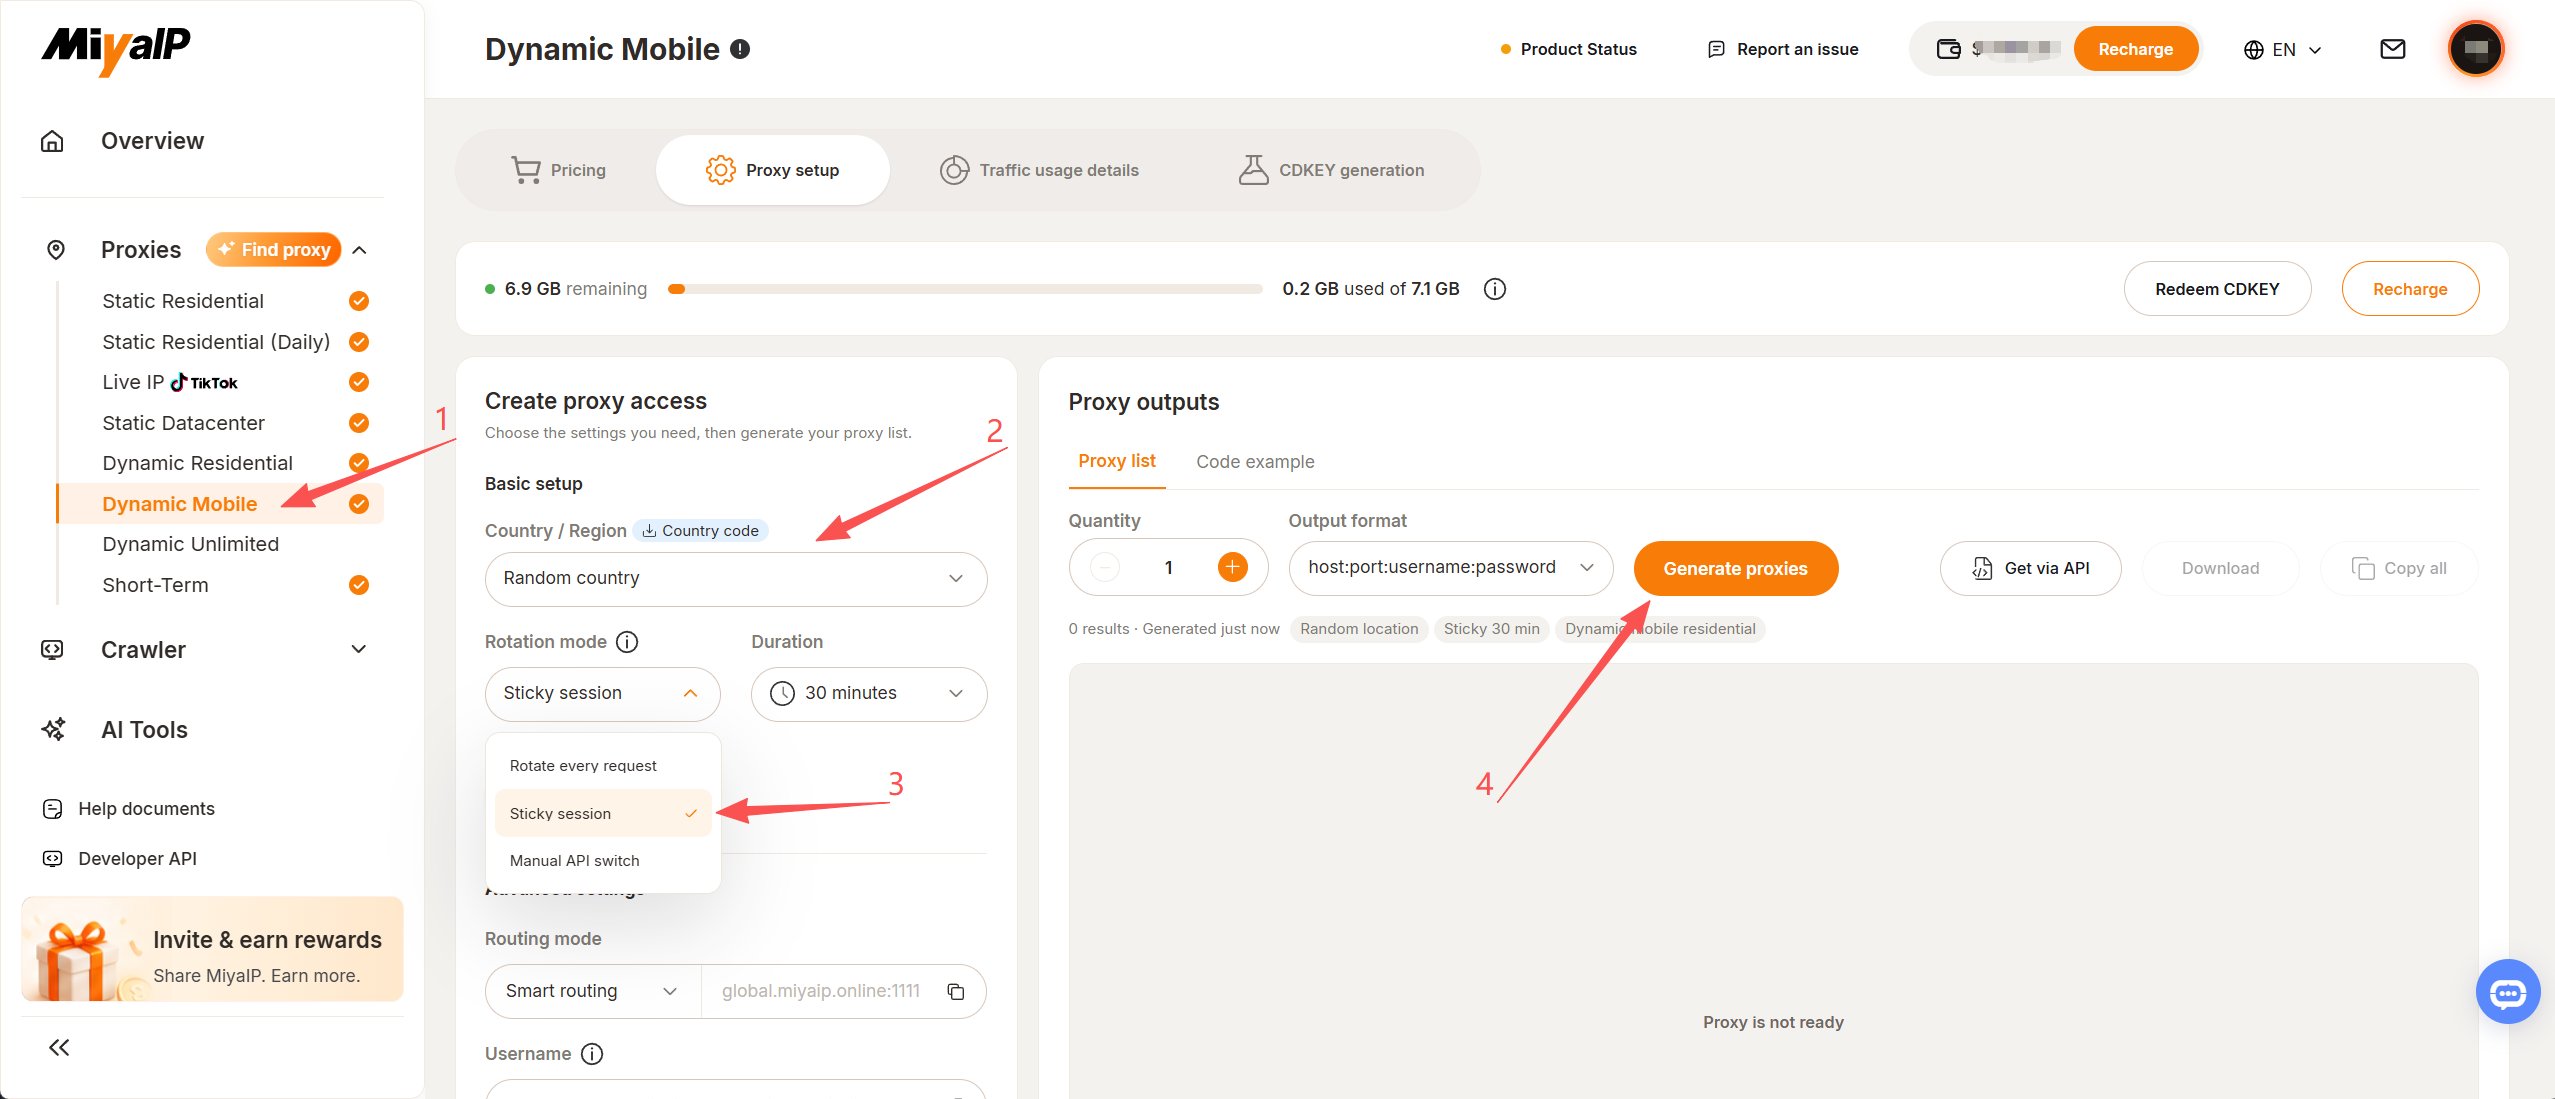Show Rotation mode info tooltip
This screenshot has height=1099, width=2555.
(x=627, y=642)
